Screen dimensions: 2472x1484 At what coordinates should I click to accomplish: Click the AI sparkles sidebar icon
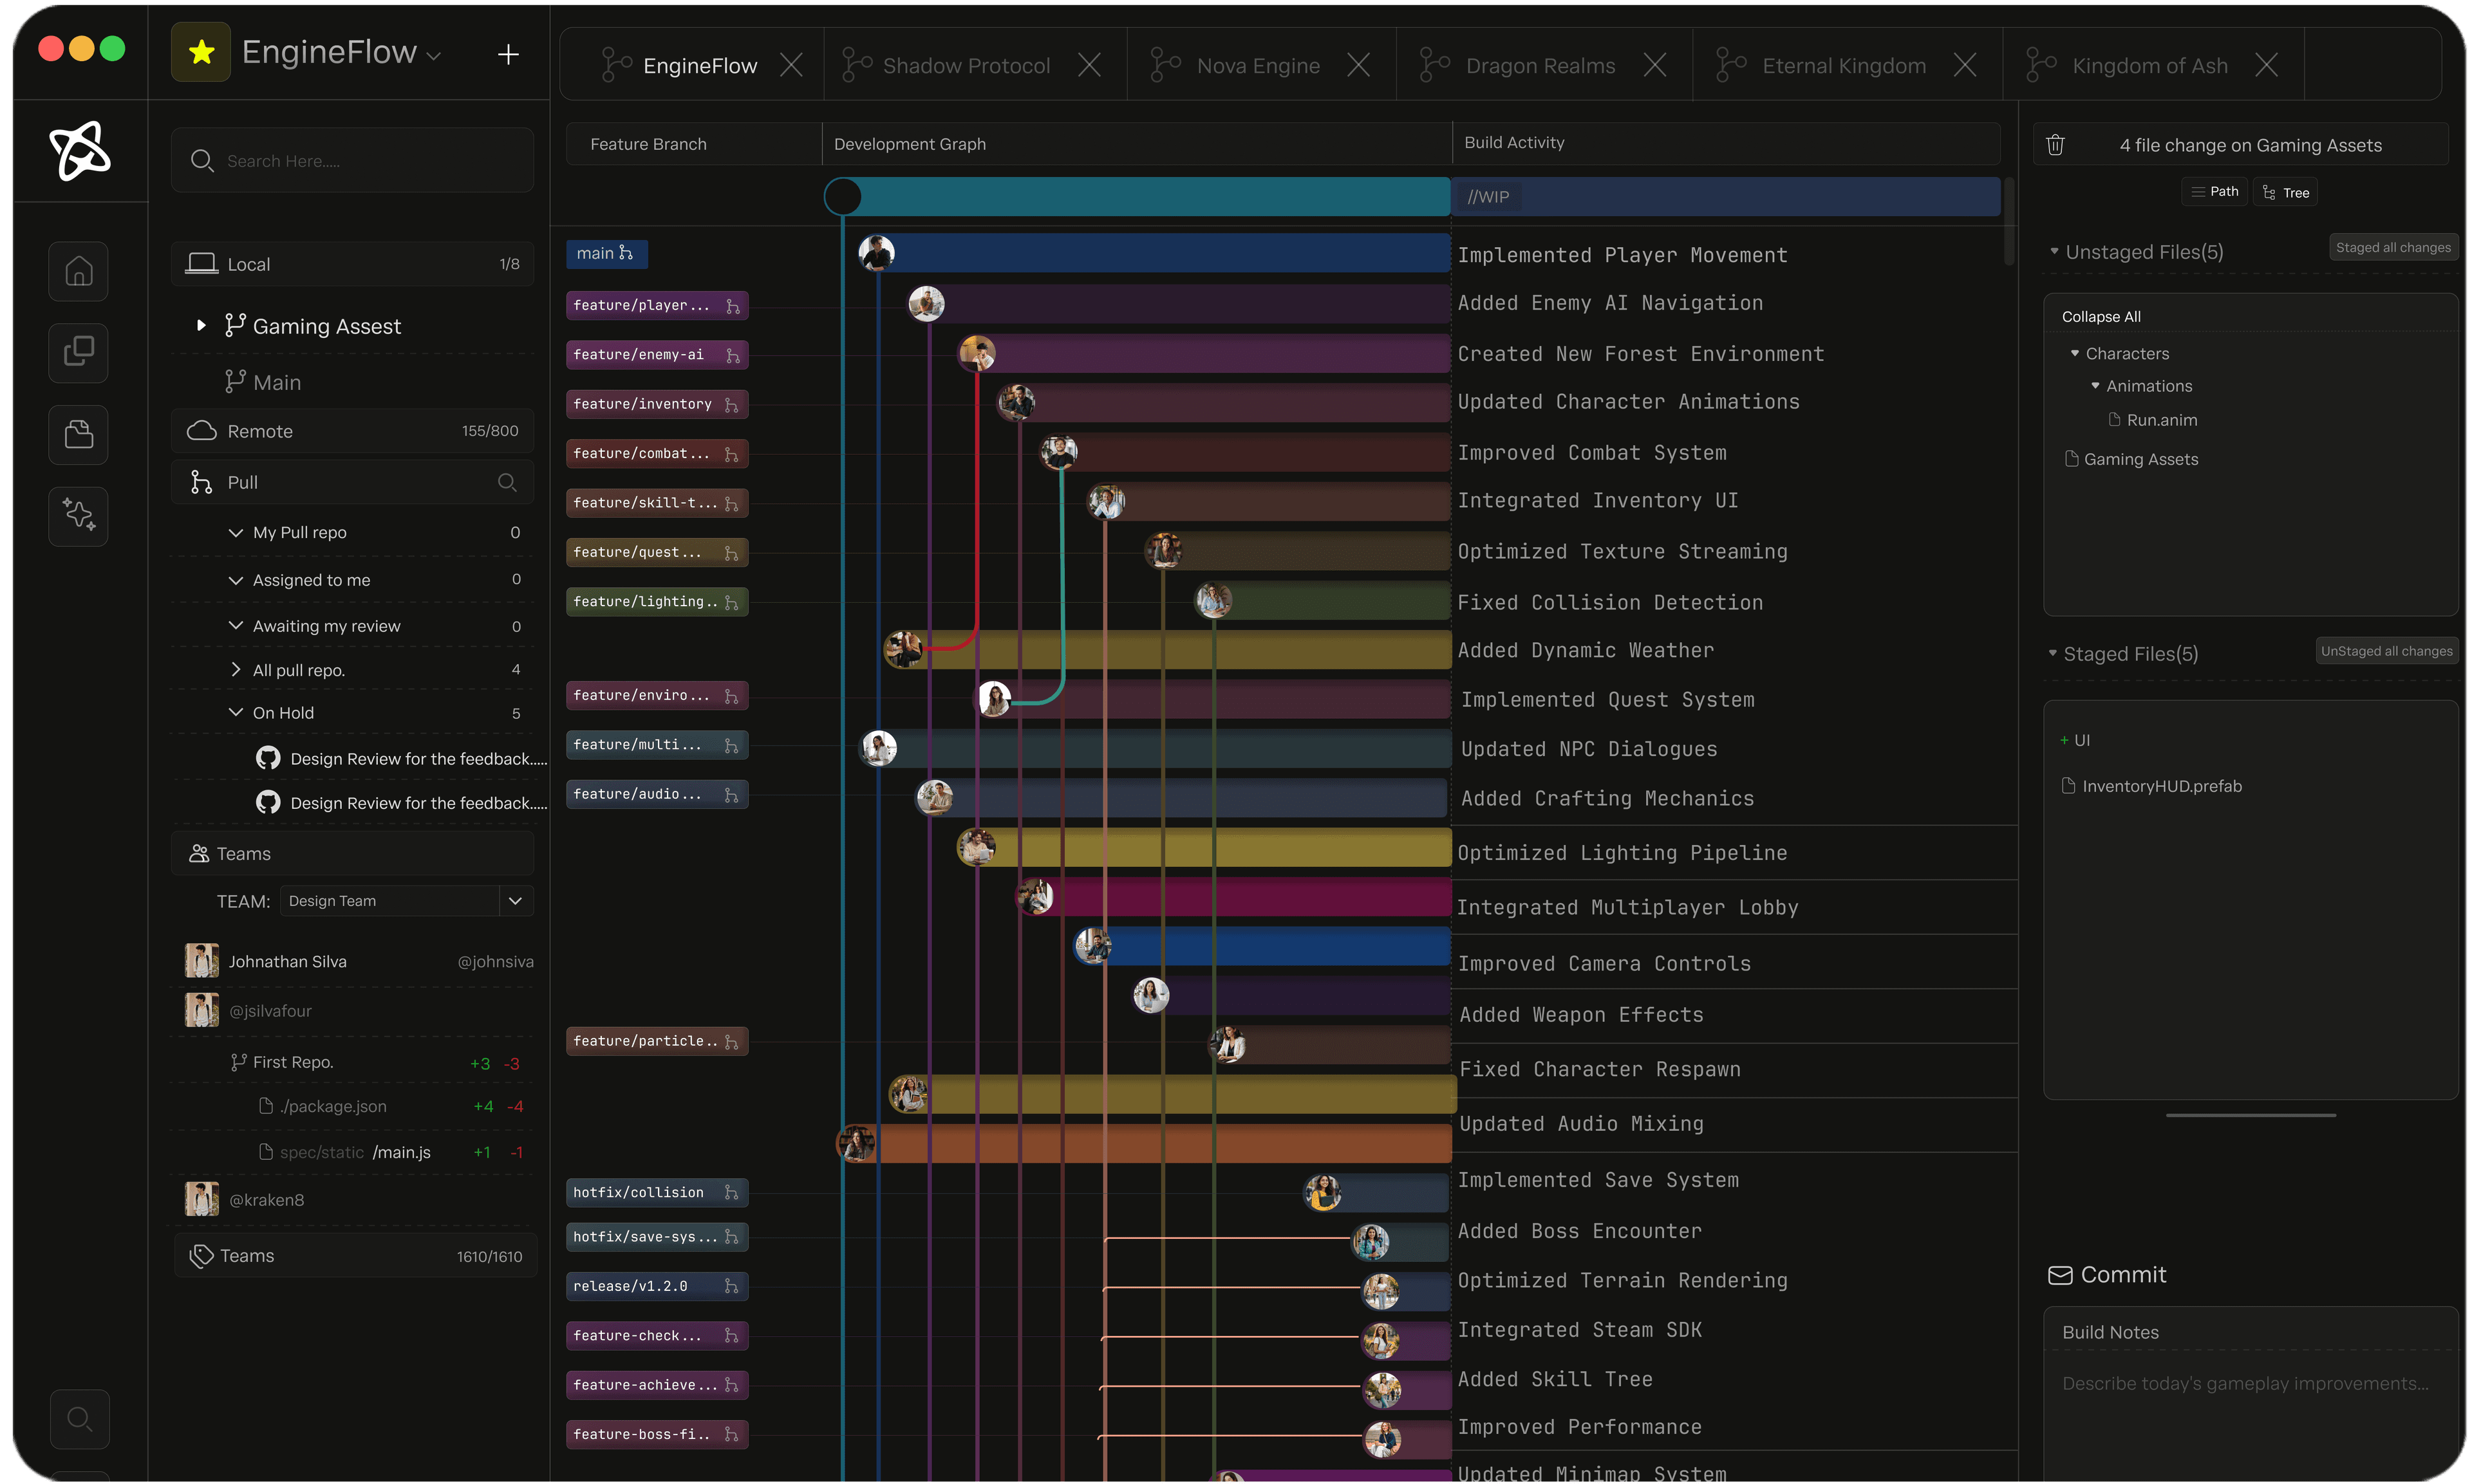click(79, 515)
